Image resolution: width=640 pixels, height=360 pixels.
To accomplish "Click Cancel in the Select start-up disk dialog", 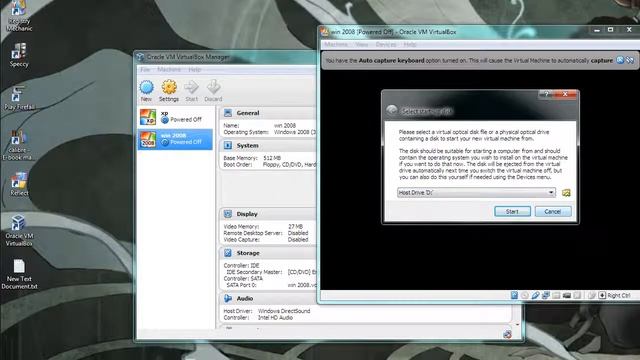I will (x=553, y=211).
